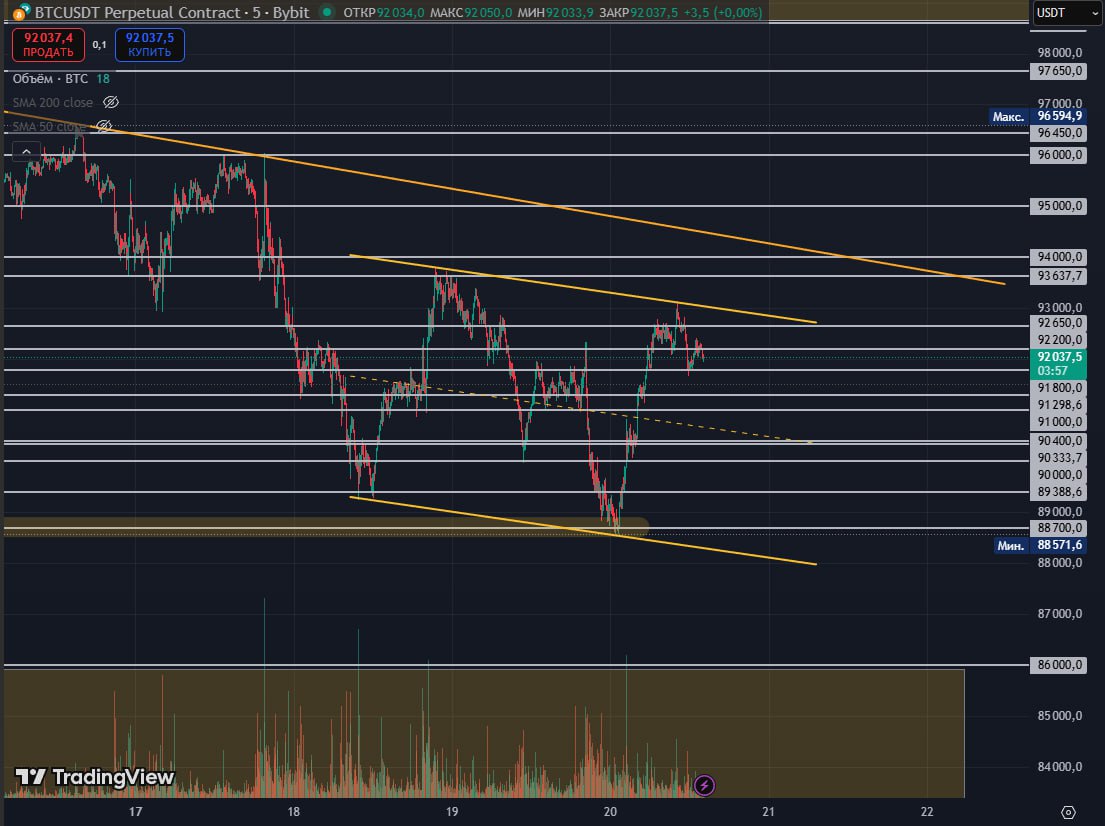Select the 93637,7 horizontal level price label
1105x826 pixels.
pyautogui.click(x=1059, y=276)
